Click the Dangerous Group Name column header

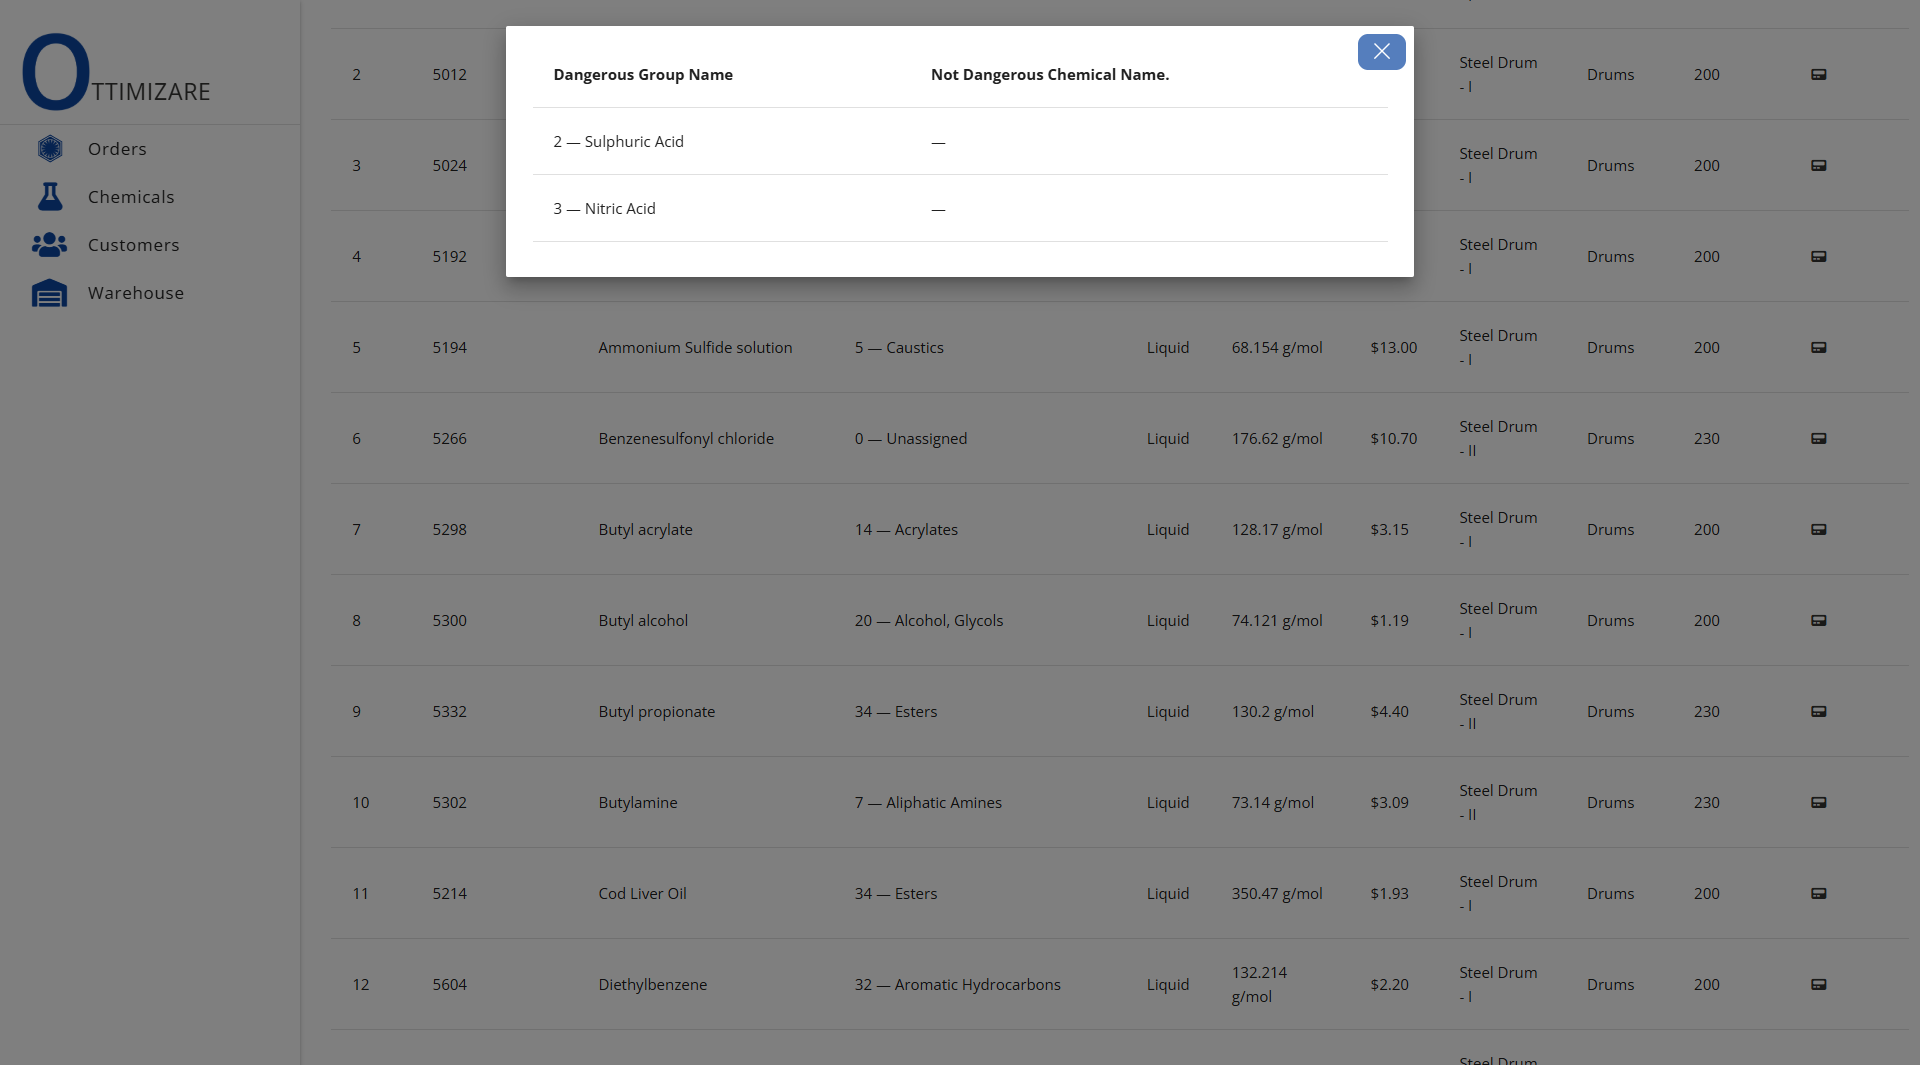[643, 75]
